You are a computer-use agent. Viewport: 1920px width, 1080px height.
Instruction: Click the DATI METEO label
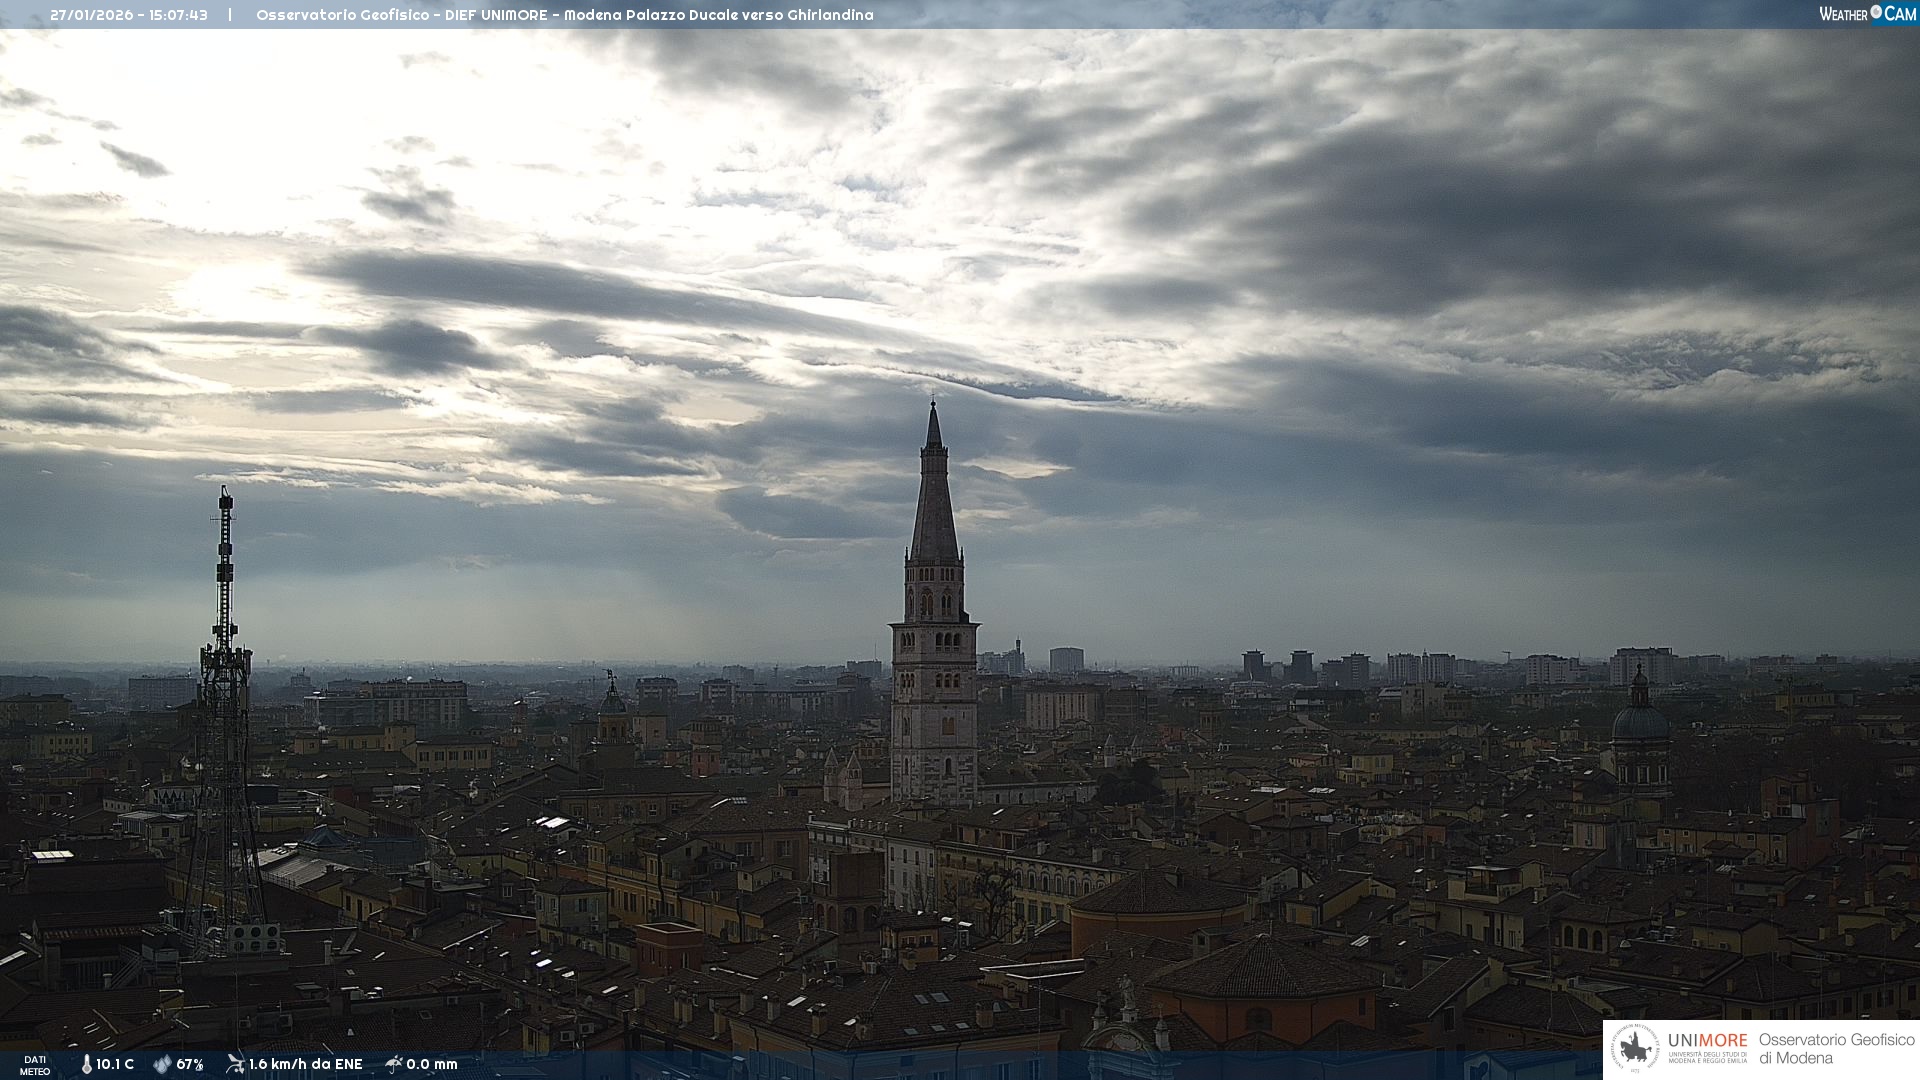pos(35,1065)
